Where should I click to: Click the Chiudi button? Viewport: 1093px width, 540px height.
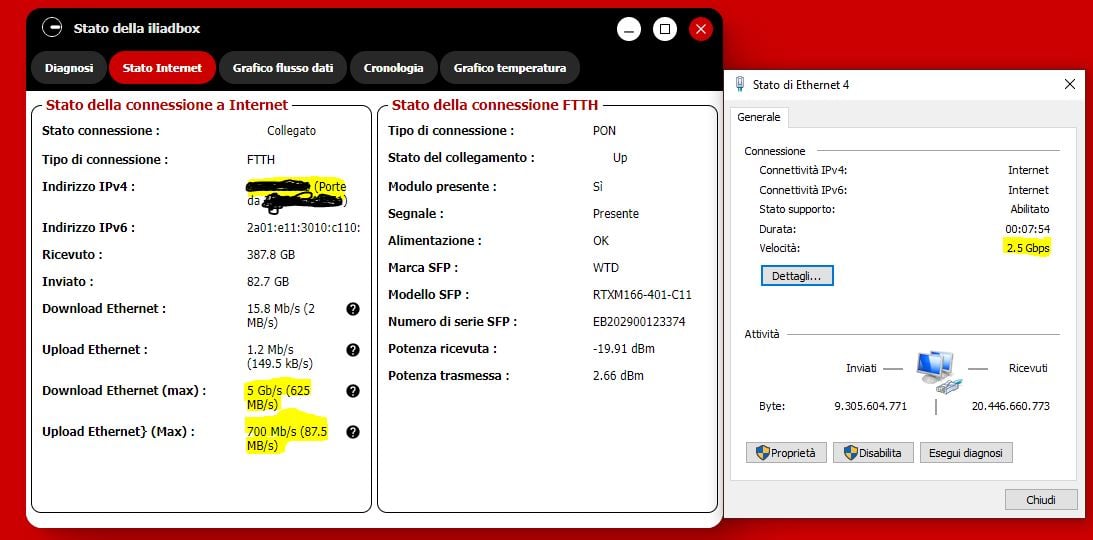coord(1040,499)
